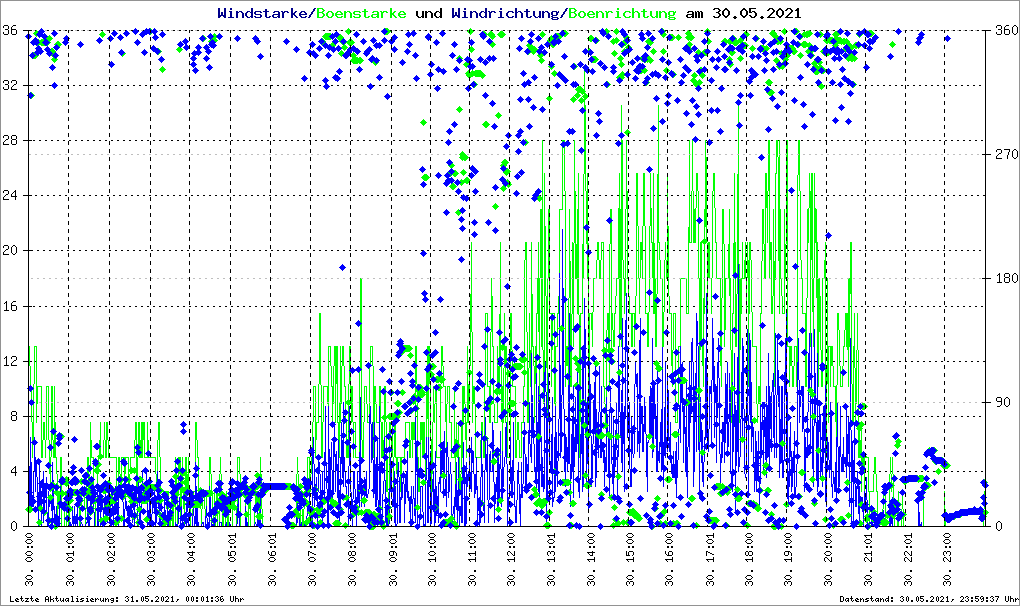Viewport: 1020px width, 606px height.
Task: Click the 20 value on left axis
Action: pos(12,251)
